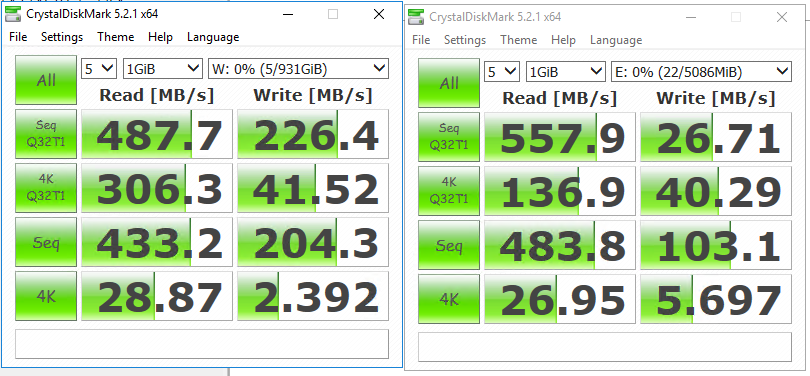Viewport: 810px width, 376px height.
Task: Click 433.2 read result in left window
Action: [157, 242]
